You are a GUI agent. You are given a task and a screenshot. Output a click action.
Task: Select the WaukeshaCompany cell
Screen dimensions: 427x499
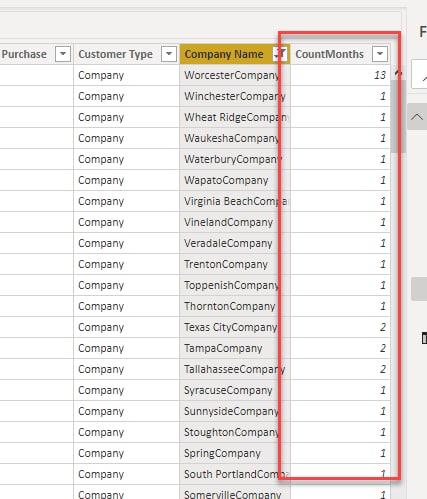(x=235, y=138)
